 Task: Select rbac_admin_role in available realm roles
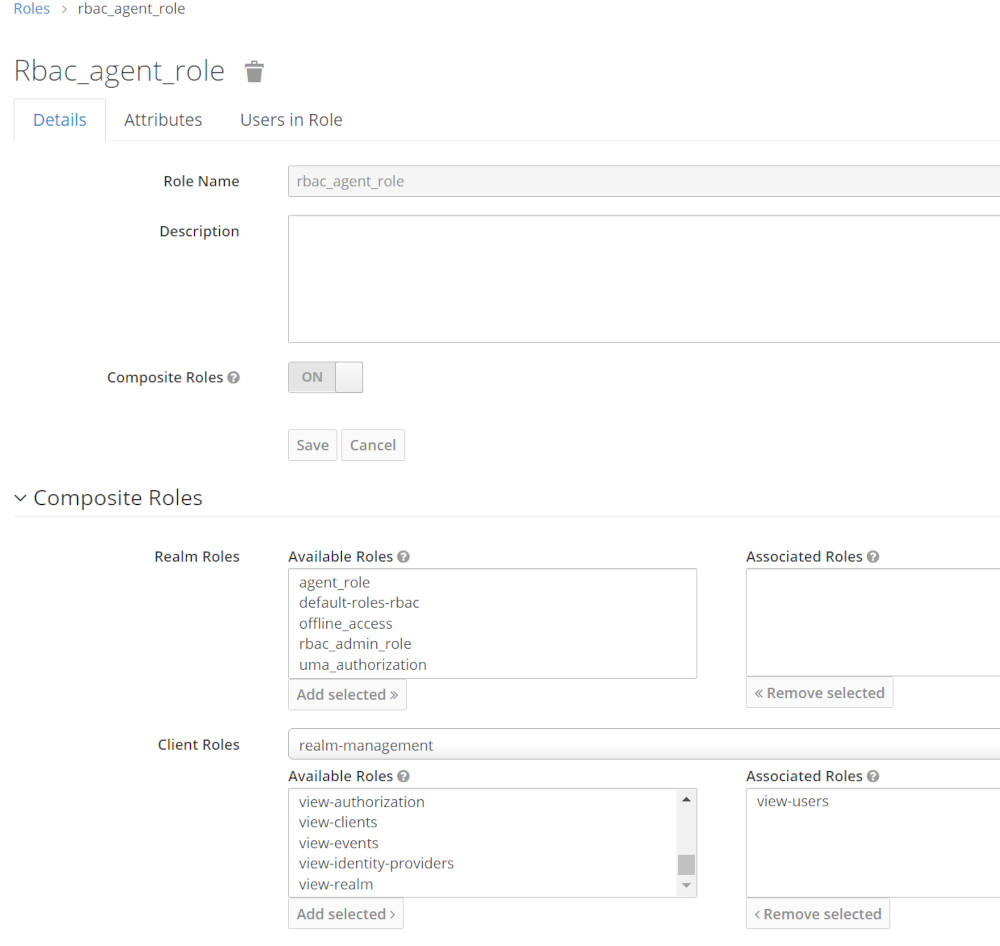(x=355, y=644)
